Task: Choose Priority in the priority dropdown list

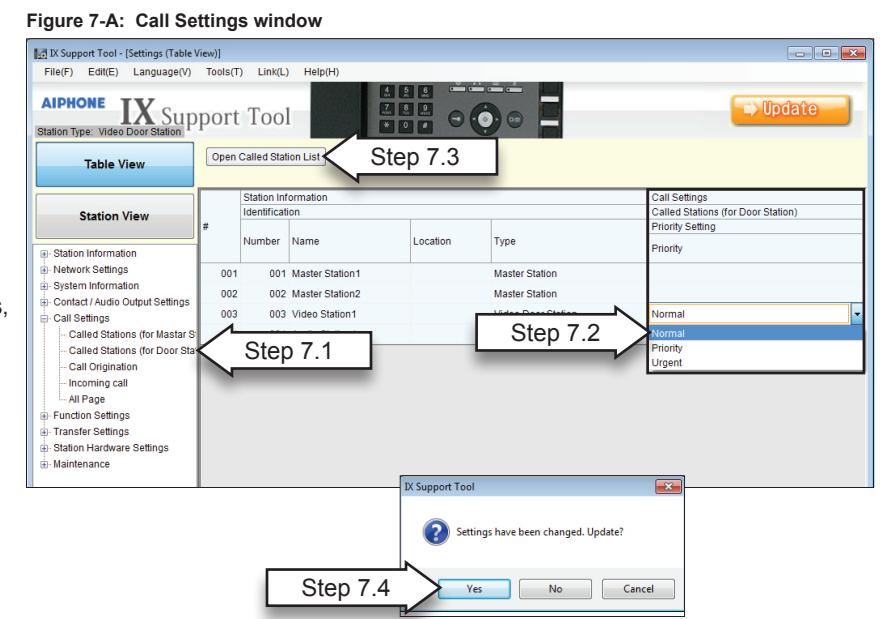Action: point(756,348)
